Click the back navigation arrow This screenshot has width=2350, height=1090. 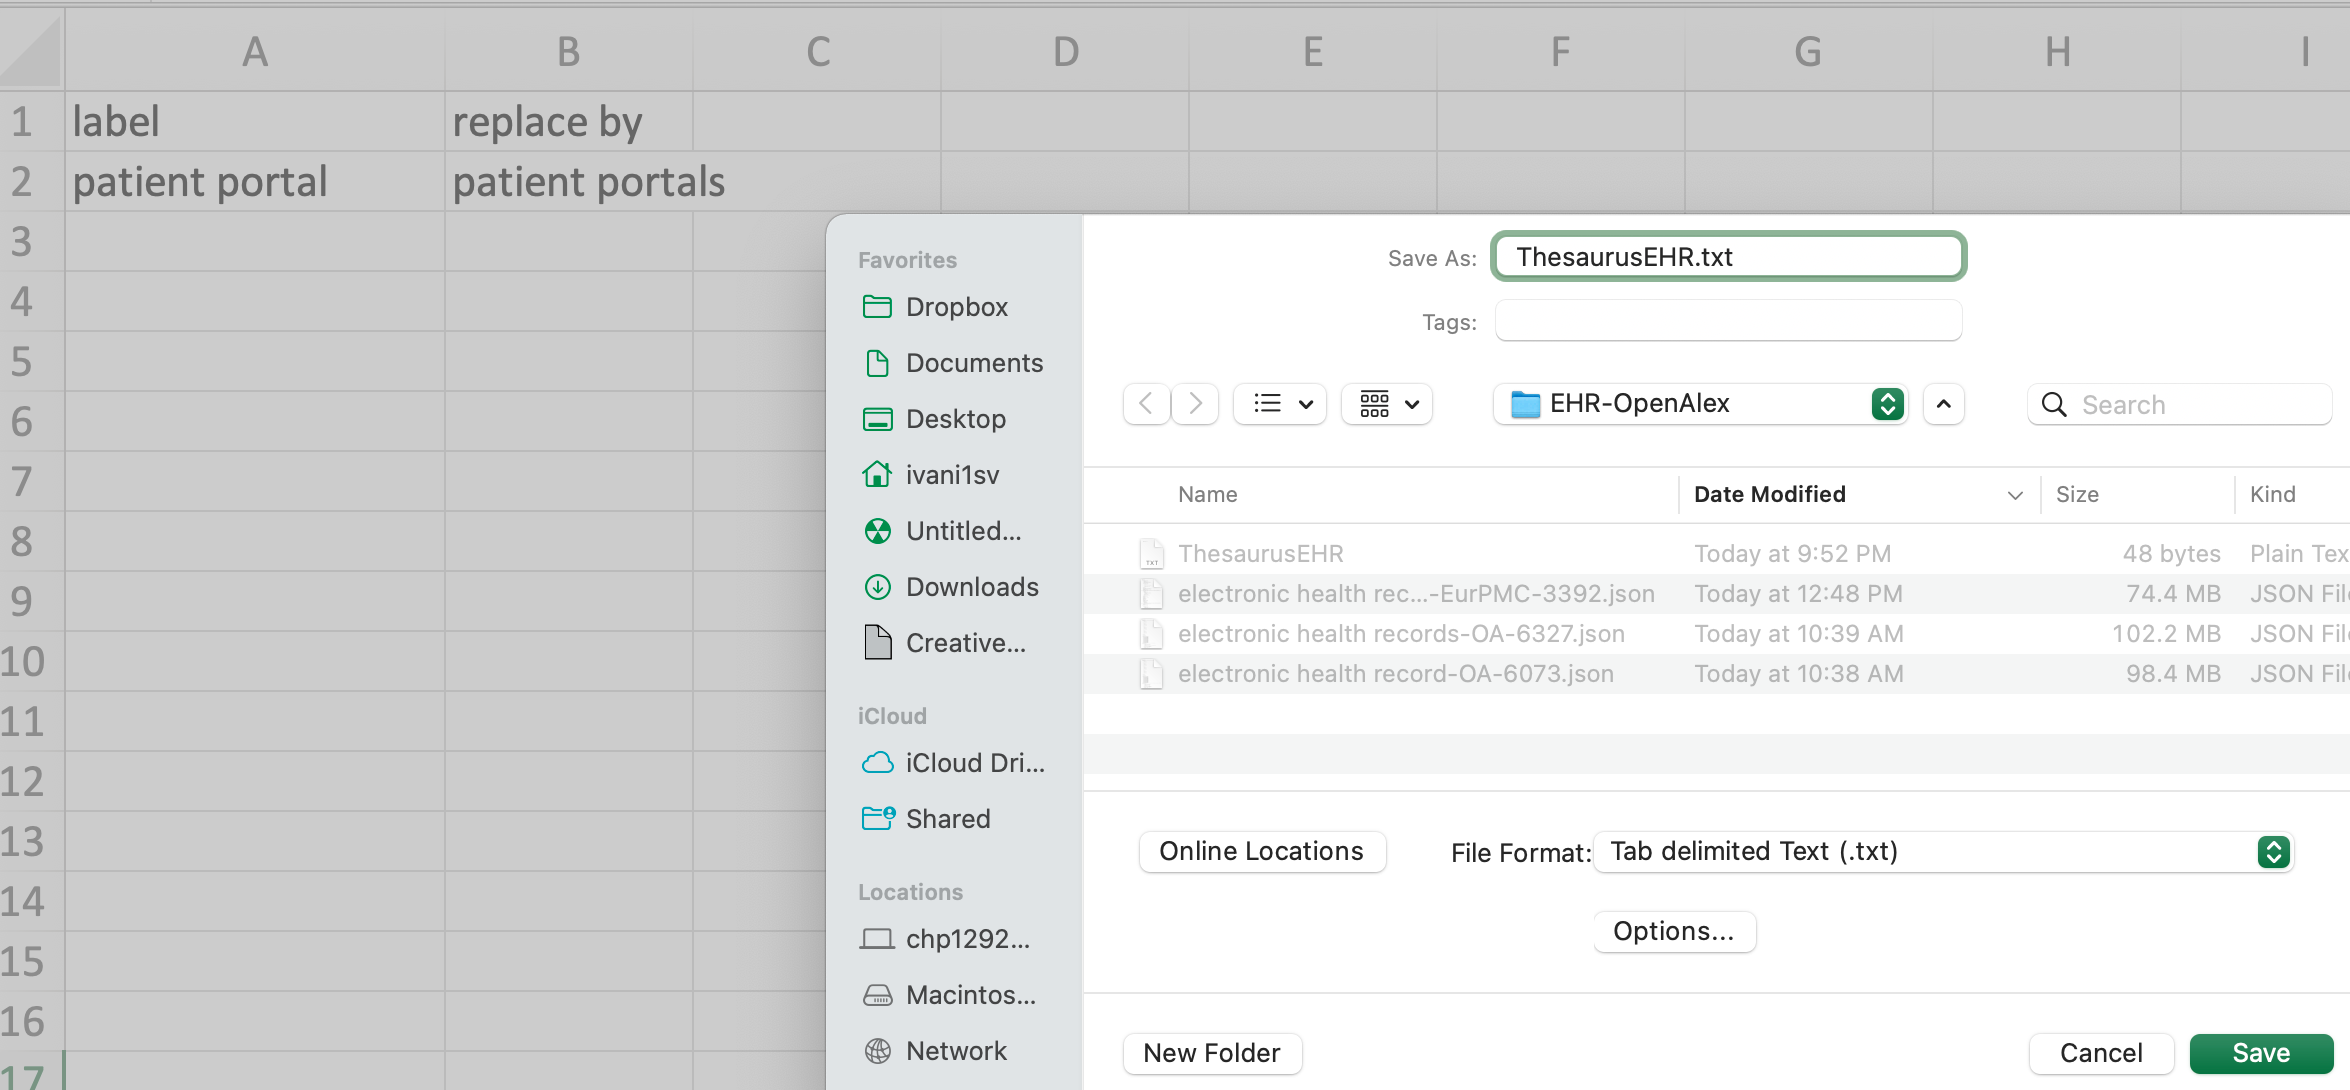pyautogui.click(x=1146, y=404)
